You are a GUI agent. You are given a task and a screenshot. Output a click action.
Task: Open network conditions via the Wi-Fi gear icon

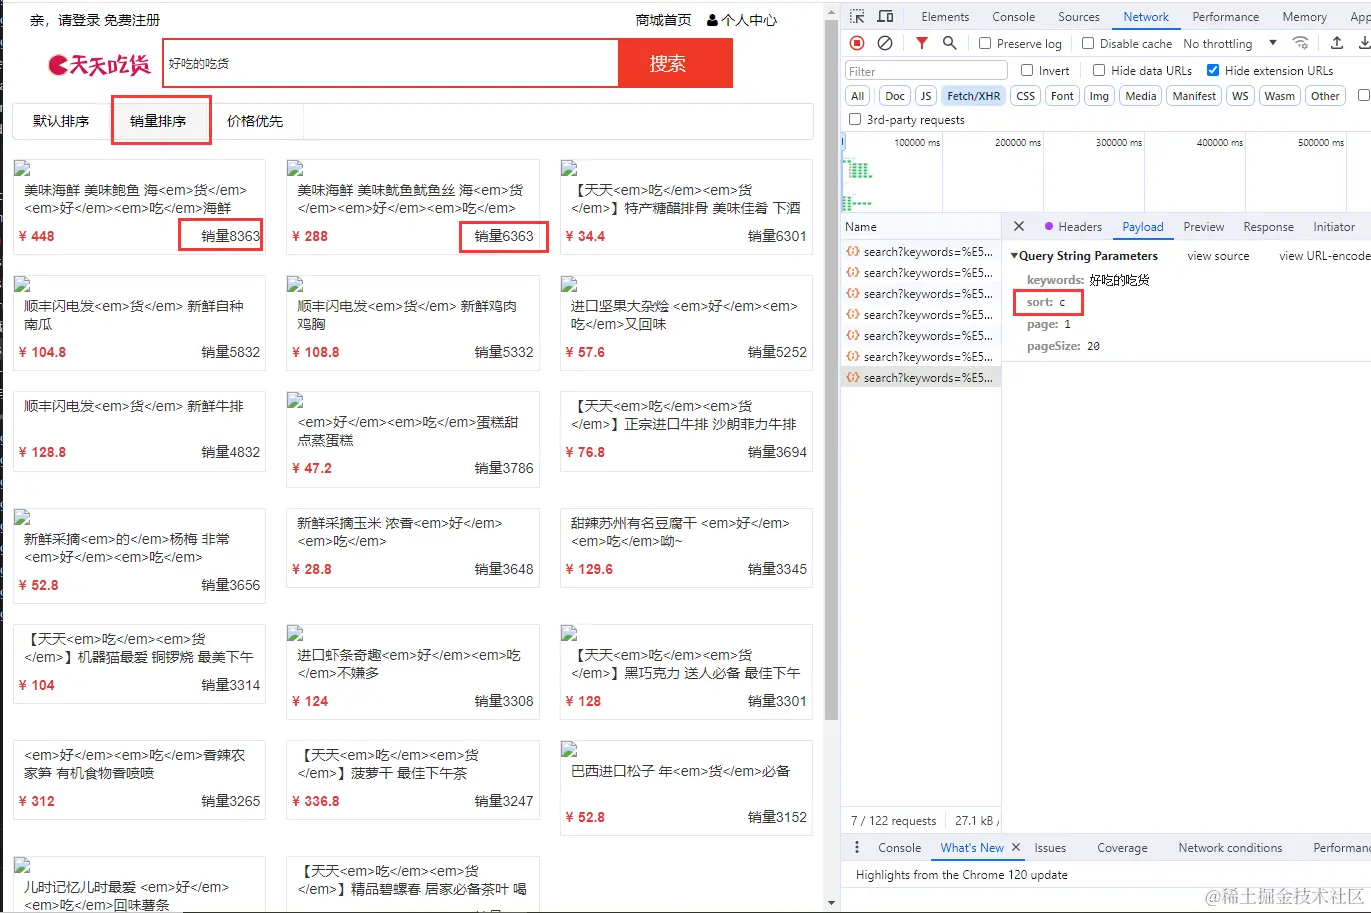point(1301,43)
